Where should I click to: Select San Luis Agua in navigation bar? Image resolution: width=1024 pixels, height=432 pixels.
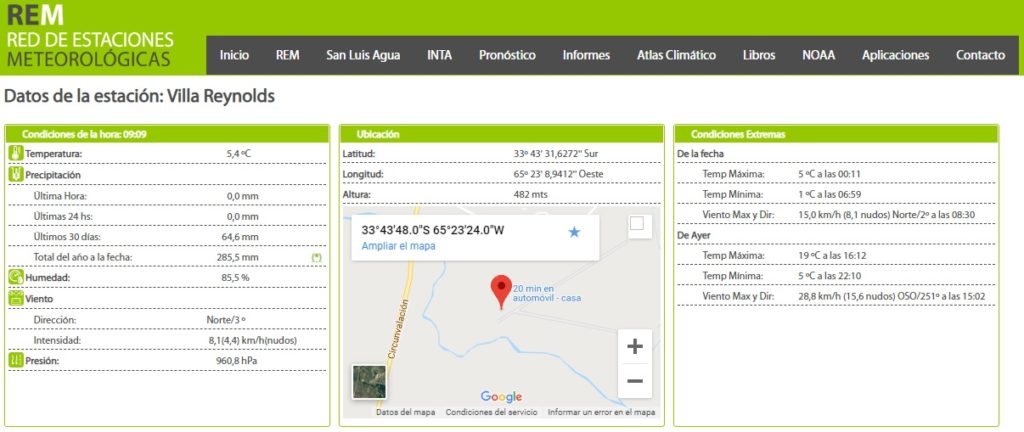click(x=363, y=55)
